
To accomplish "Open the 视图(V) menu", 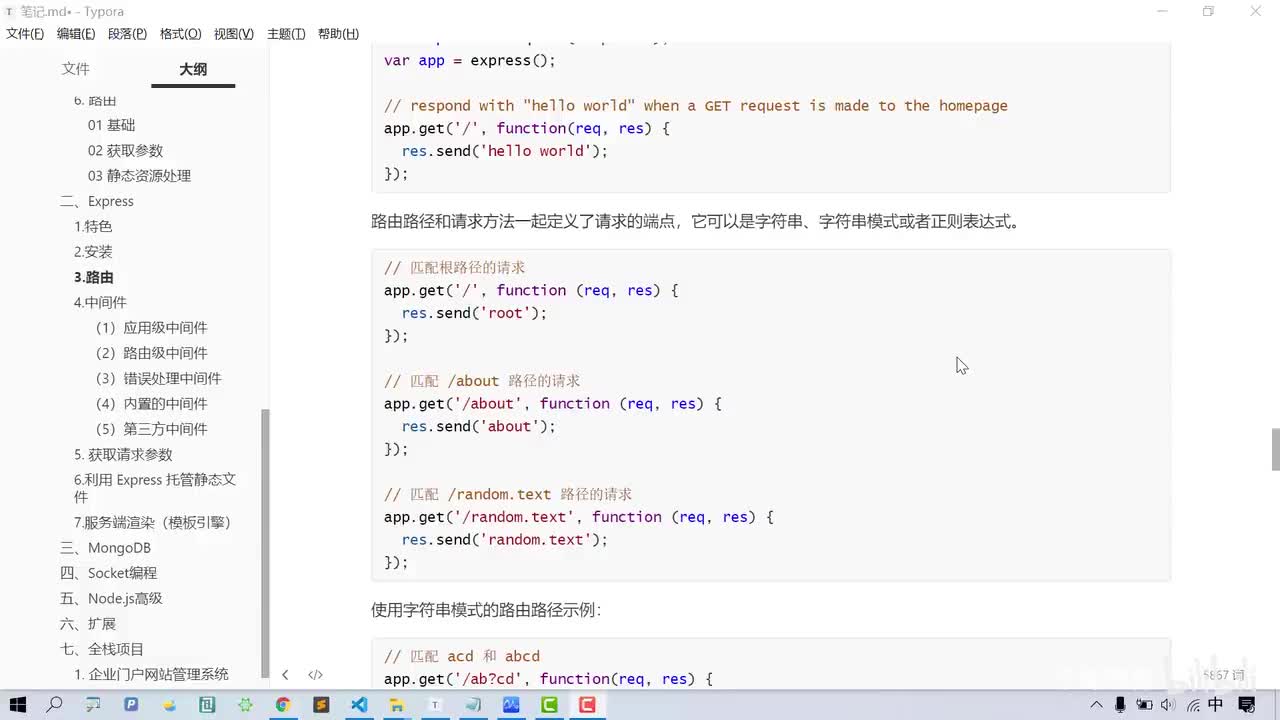I will pos(233,34).
